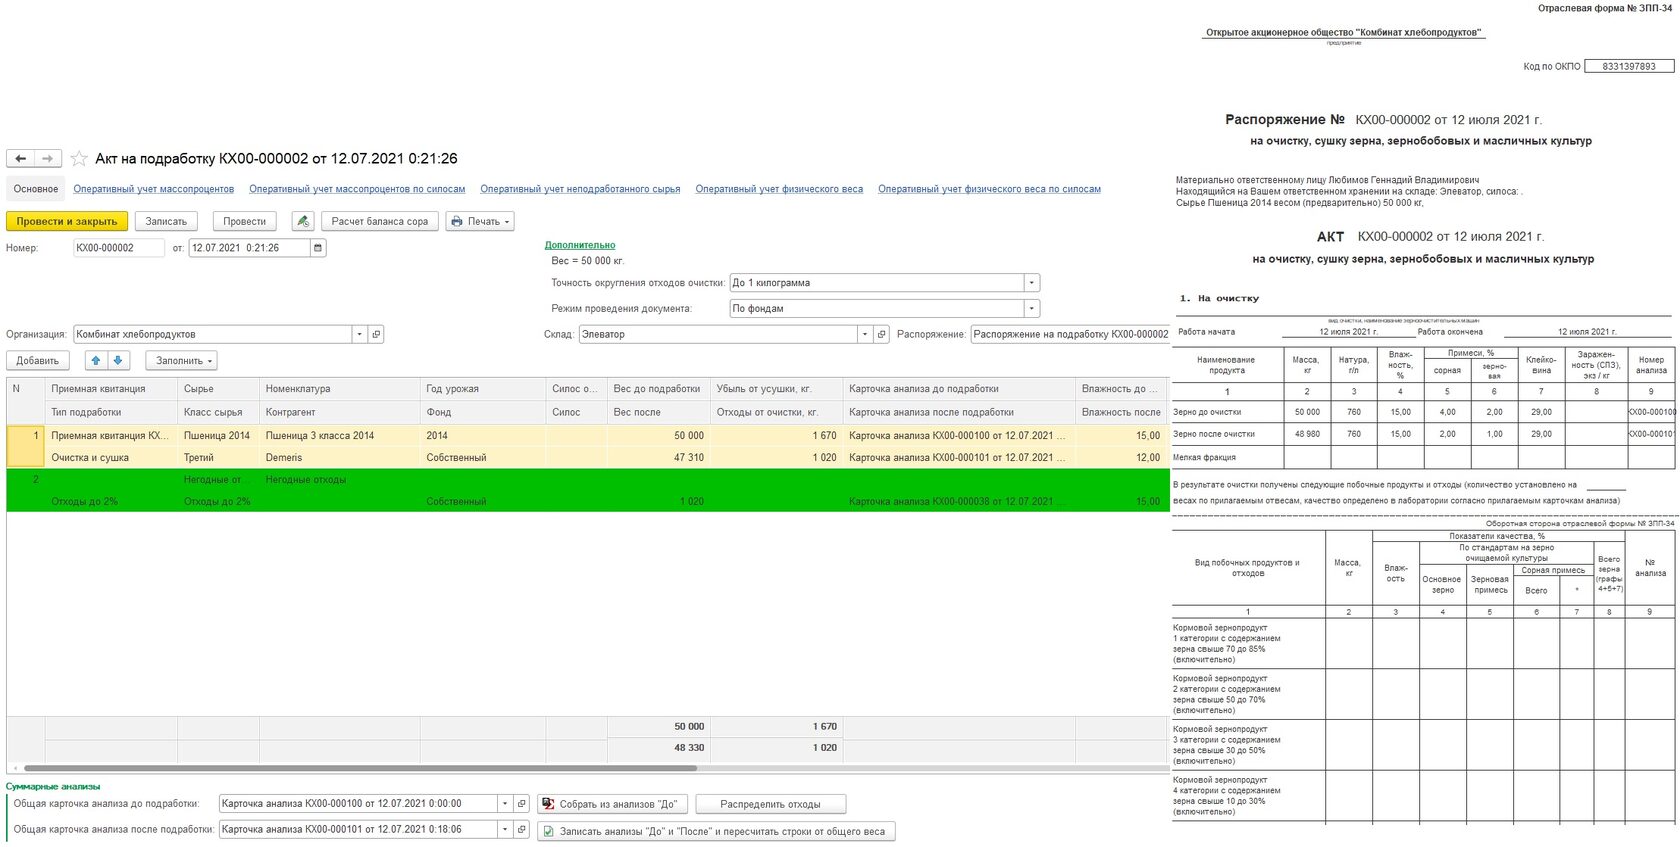Viewport: 1680px width, 847px height.
Task: Expand the Склад dropdown list
Action: (865, 334)
